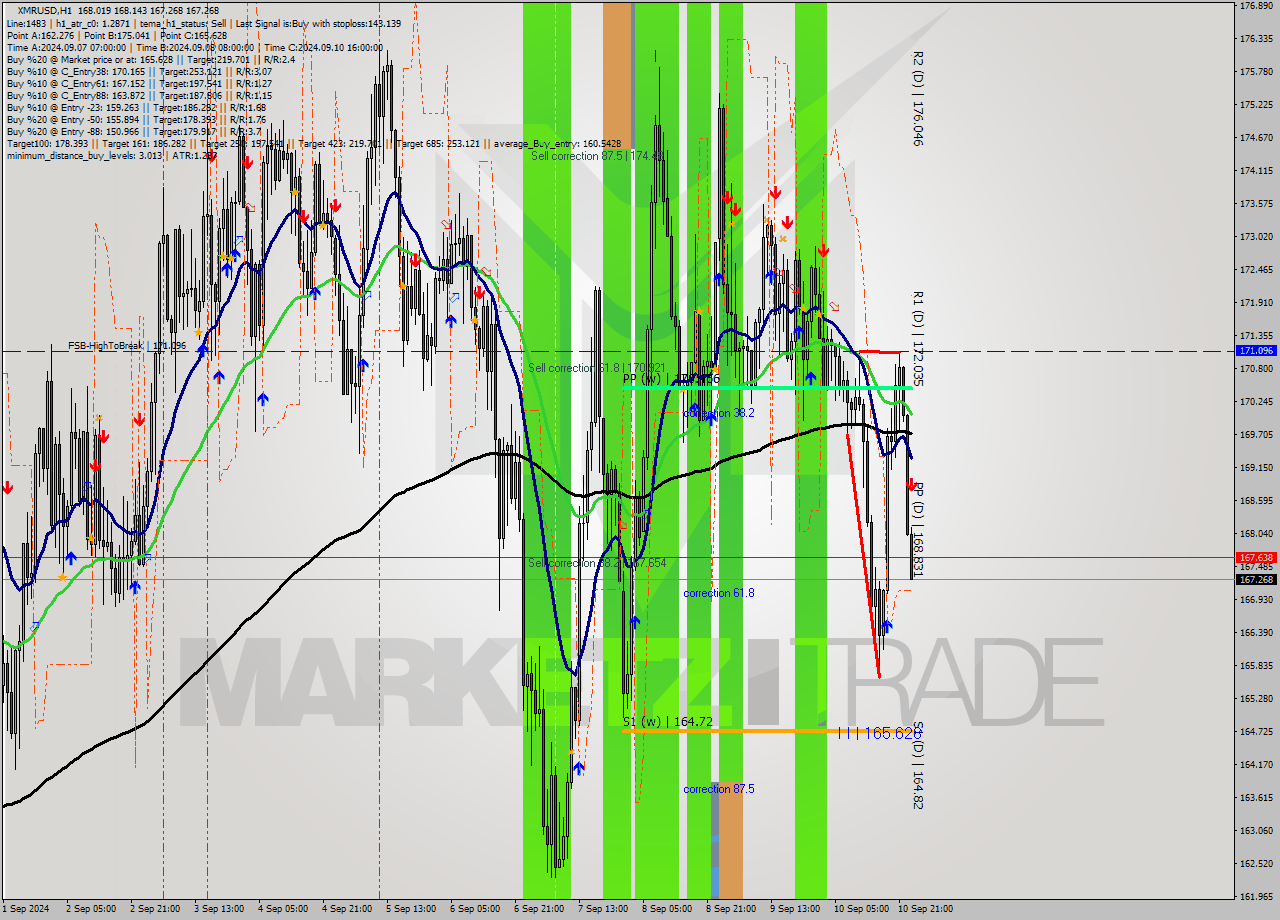Screen dimensions: 1280x920
Task: Click the black 167.268 current price tag
Action: point(1256,579)
